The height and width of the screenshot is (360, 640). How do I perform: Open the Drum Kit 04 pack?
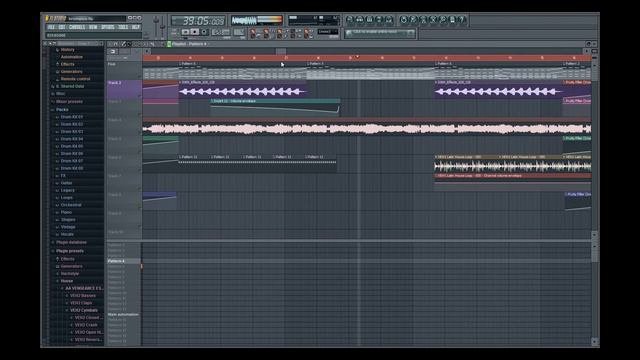pyautogui.click(x=71, y=139)
